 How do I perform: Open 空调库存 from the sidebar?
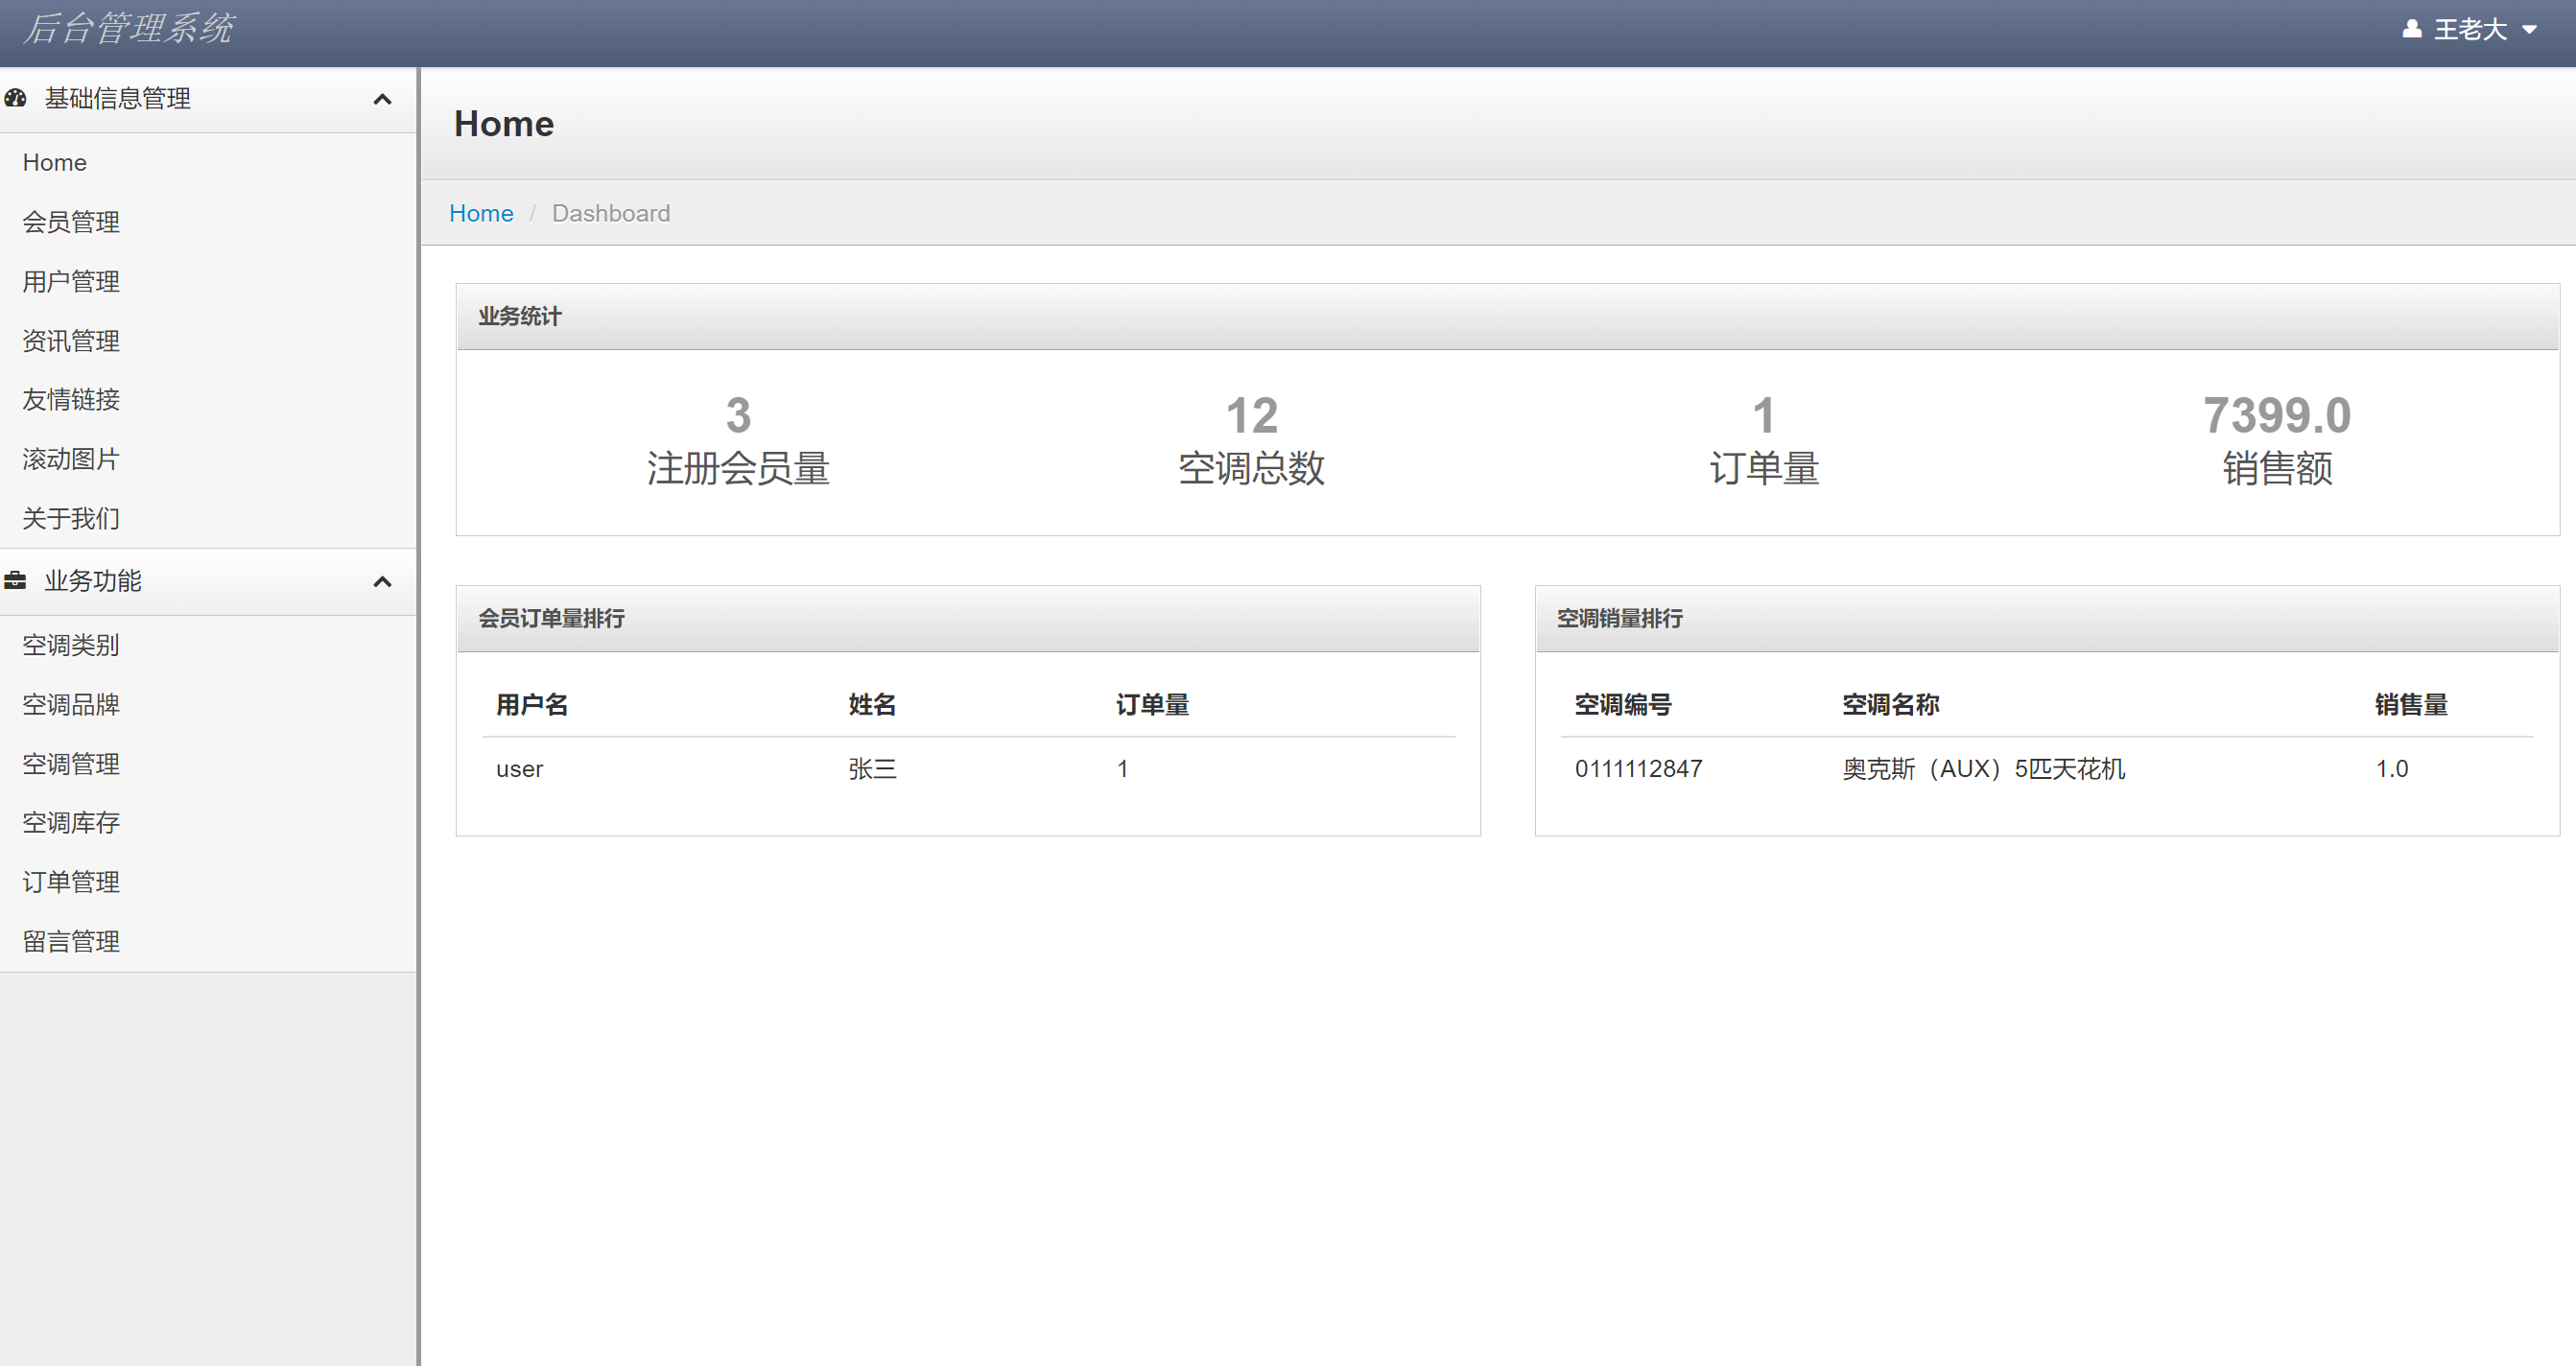(69, 822)
